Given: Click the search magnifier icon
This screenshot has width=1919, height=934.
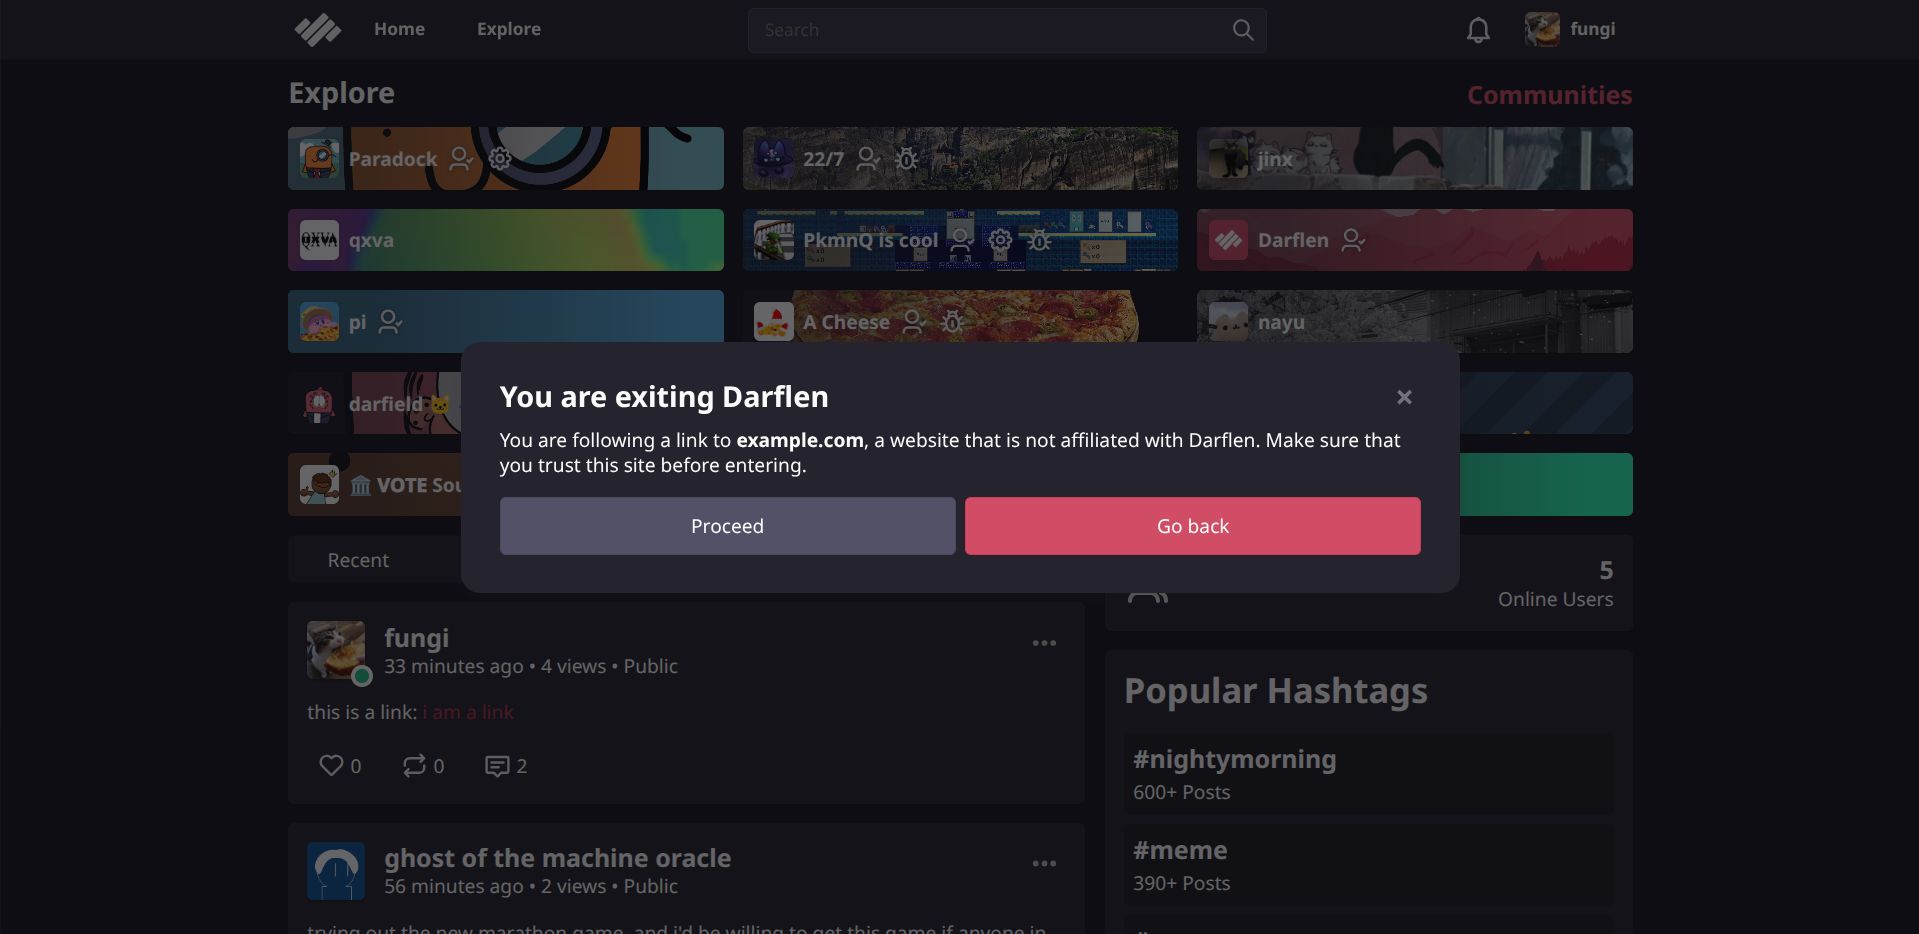Looking at the screenshot, I should (x=1243, y=30).
